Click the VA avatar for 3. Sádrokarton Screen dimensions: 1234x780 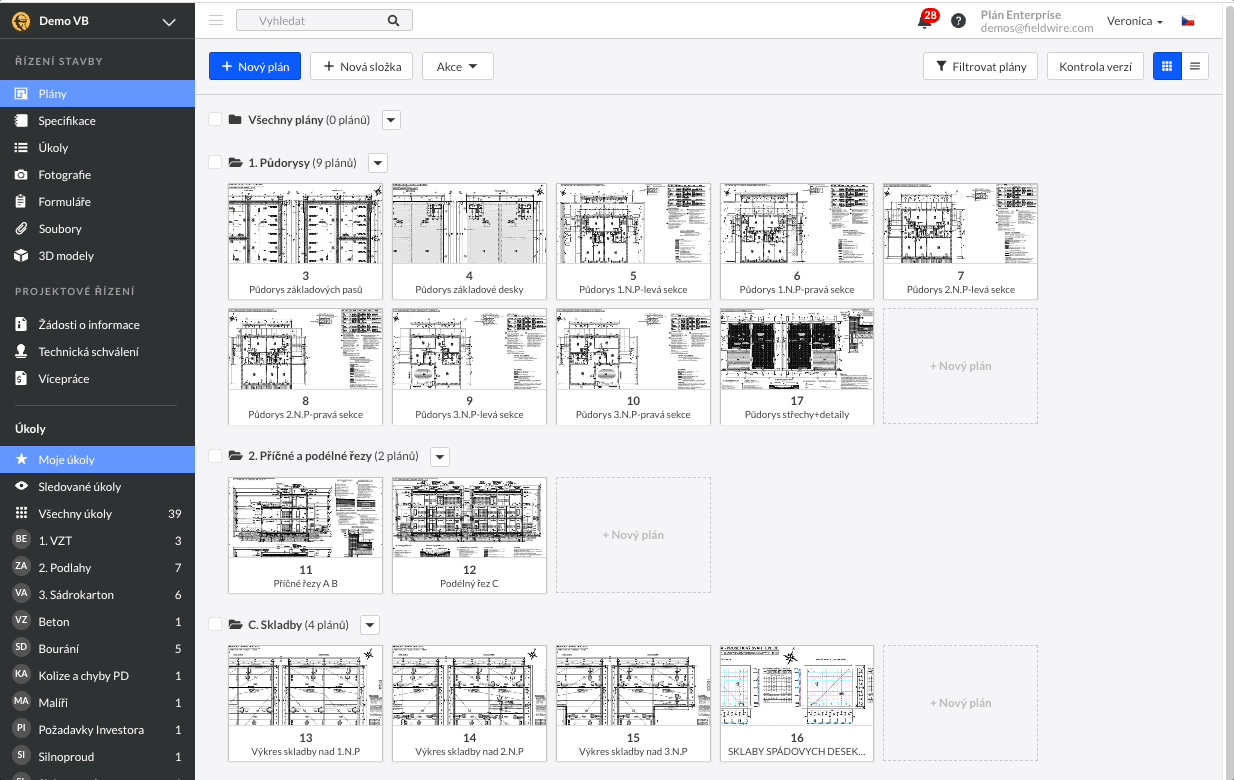(21, 594)
